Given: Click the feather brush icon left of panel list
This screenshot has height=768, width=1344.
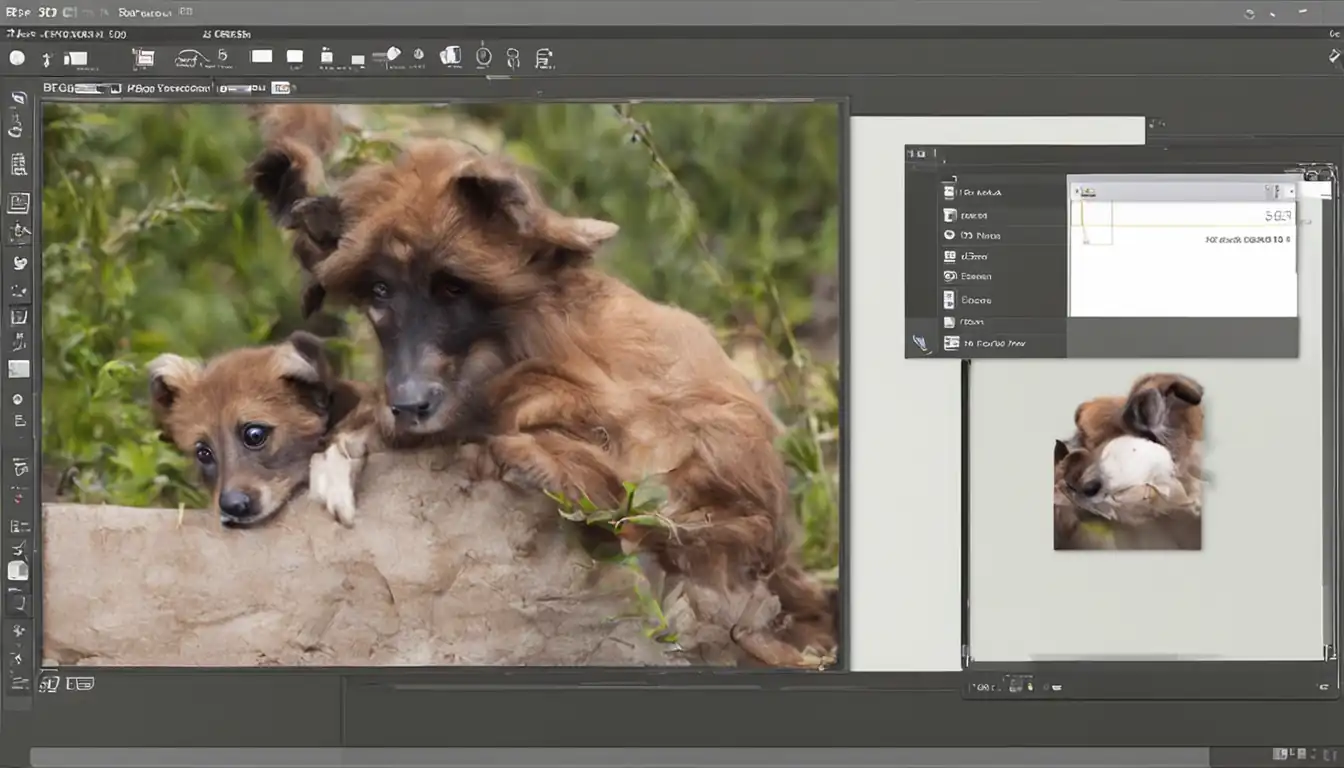Looking at the screenshot, I should (921, 344).
